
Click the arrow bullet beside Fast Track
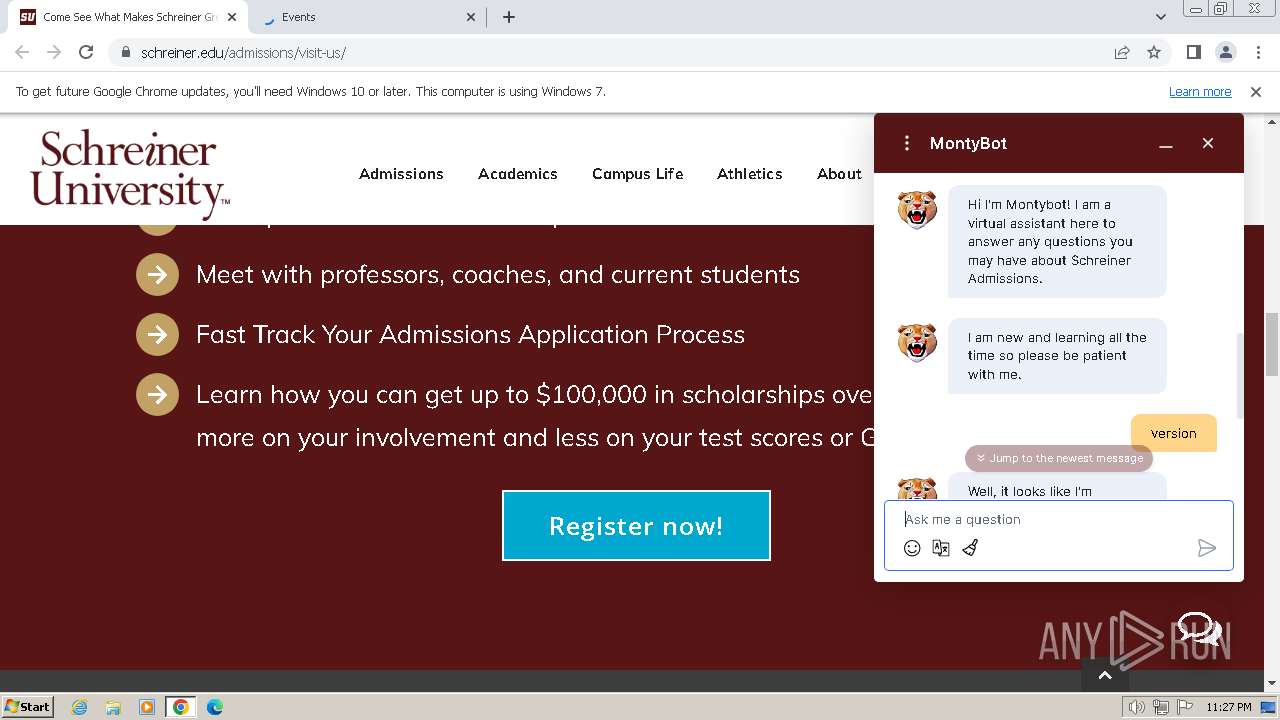pos(157,335)
